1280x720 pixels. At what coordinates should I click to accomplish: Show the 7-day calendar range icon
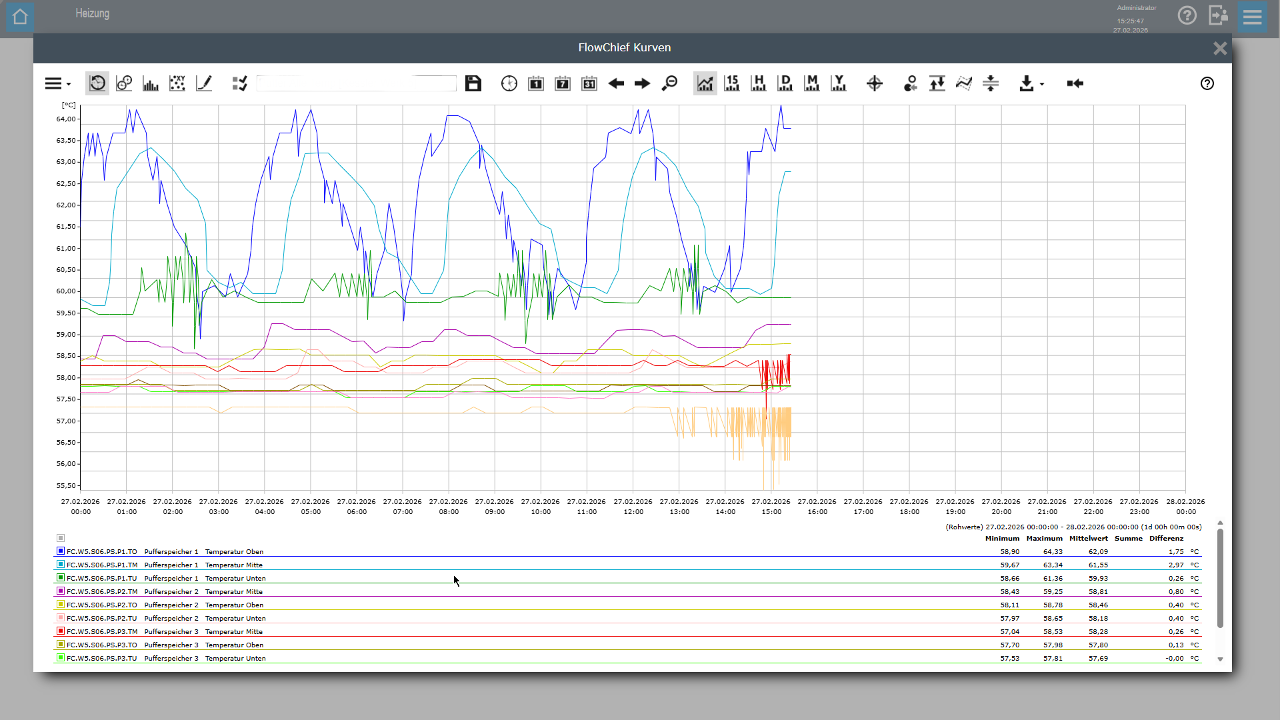click(563, 84)
